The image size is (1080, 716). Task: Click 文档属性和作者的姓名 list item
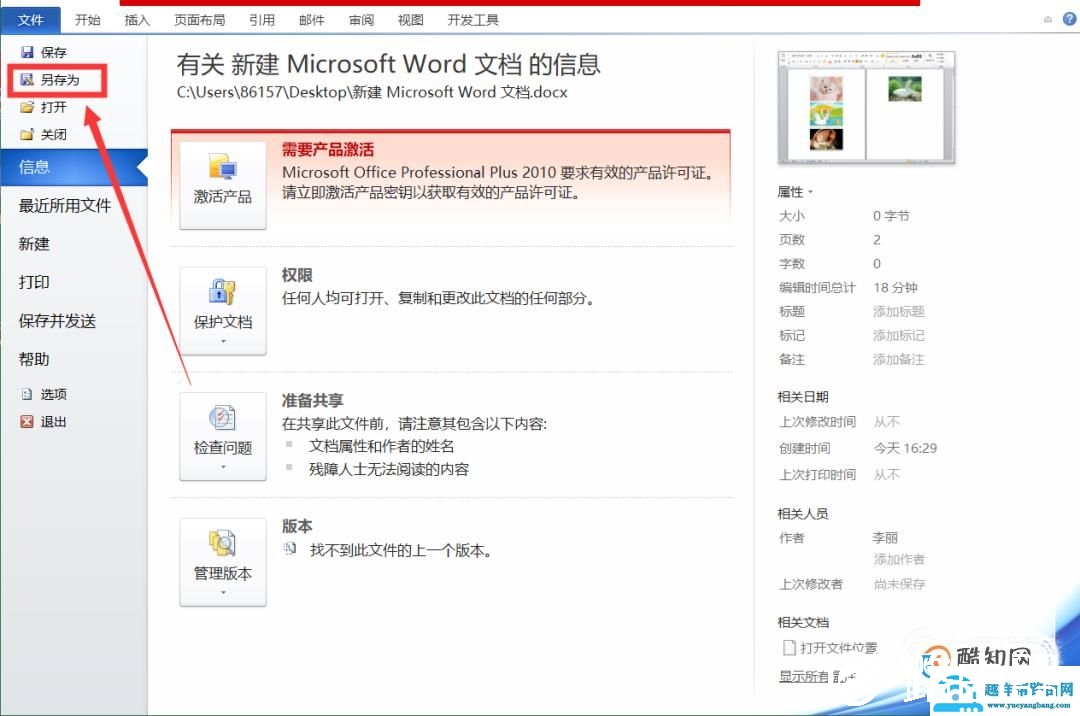coord(381,446)
